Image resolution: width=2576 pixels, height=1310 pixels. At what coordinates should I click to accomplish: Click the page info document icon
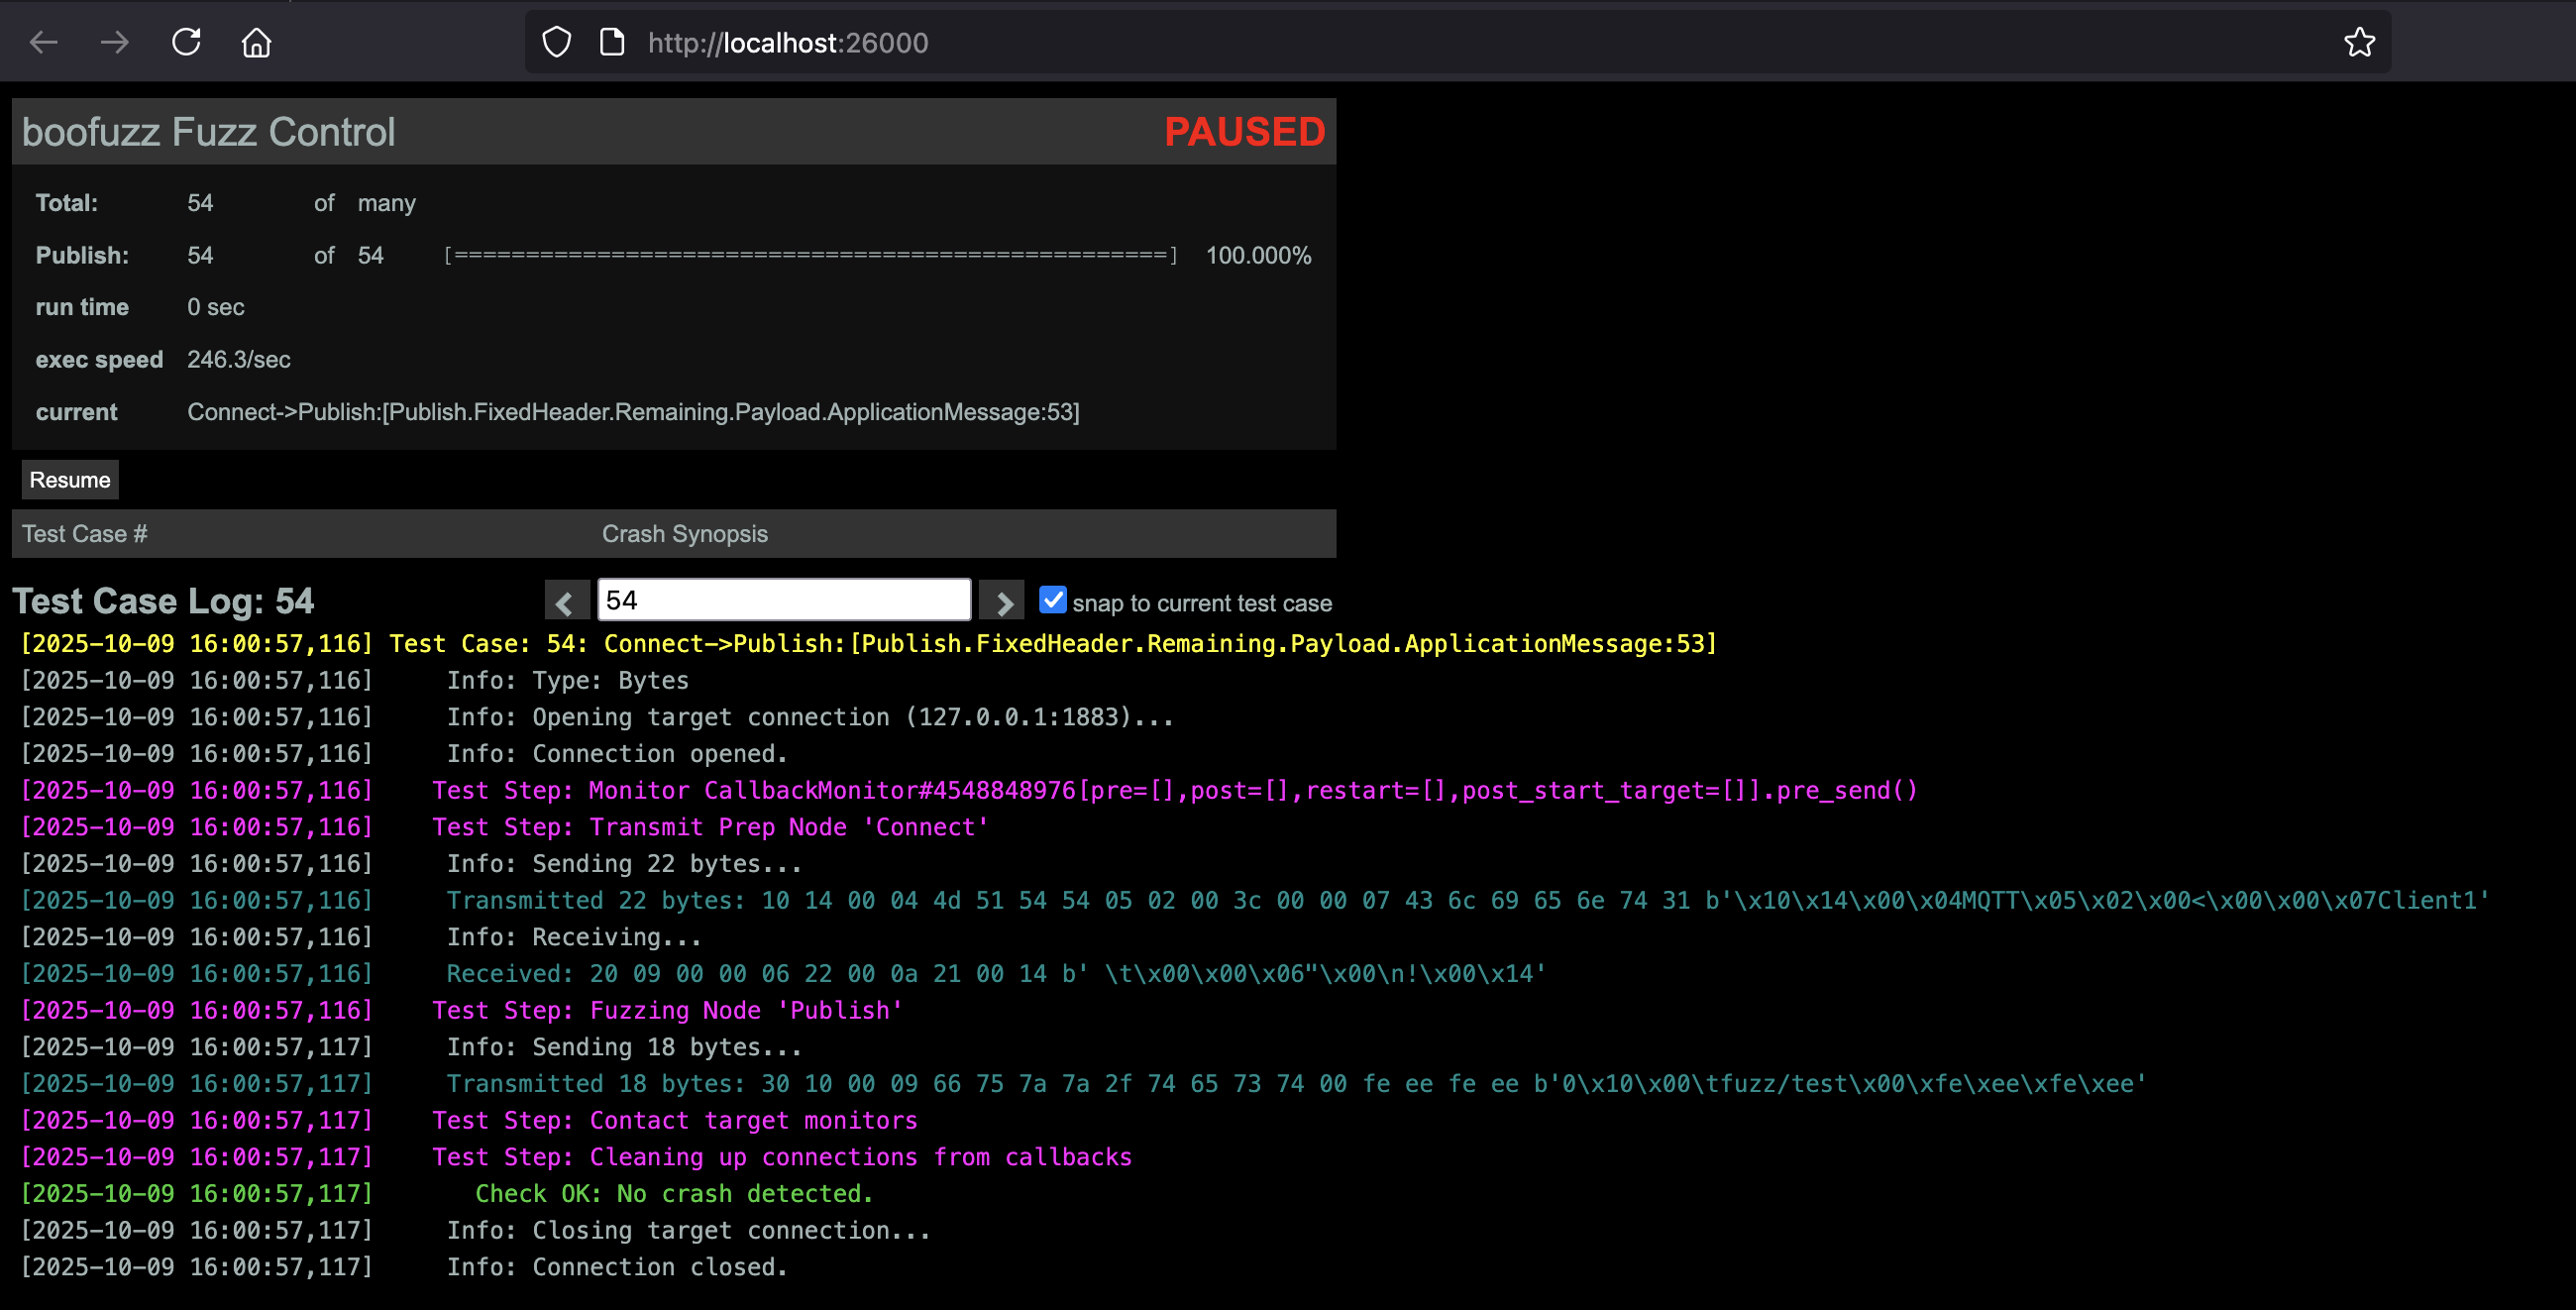[612, 42]
